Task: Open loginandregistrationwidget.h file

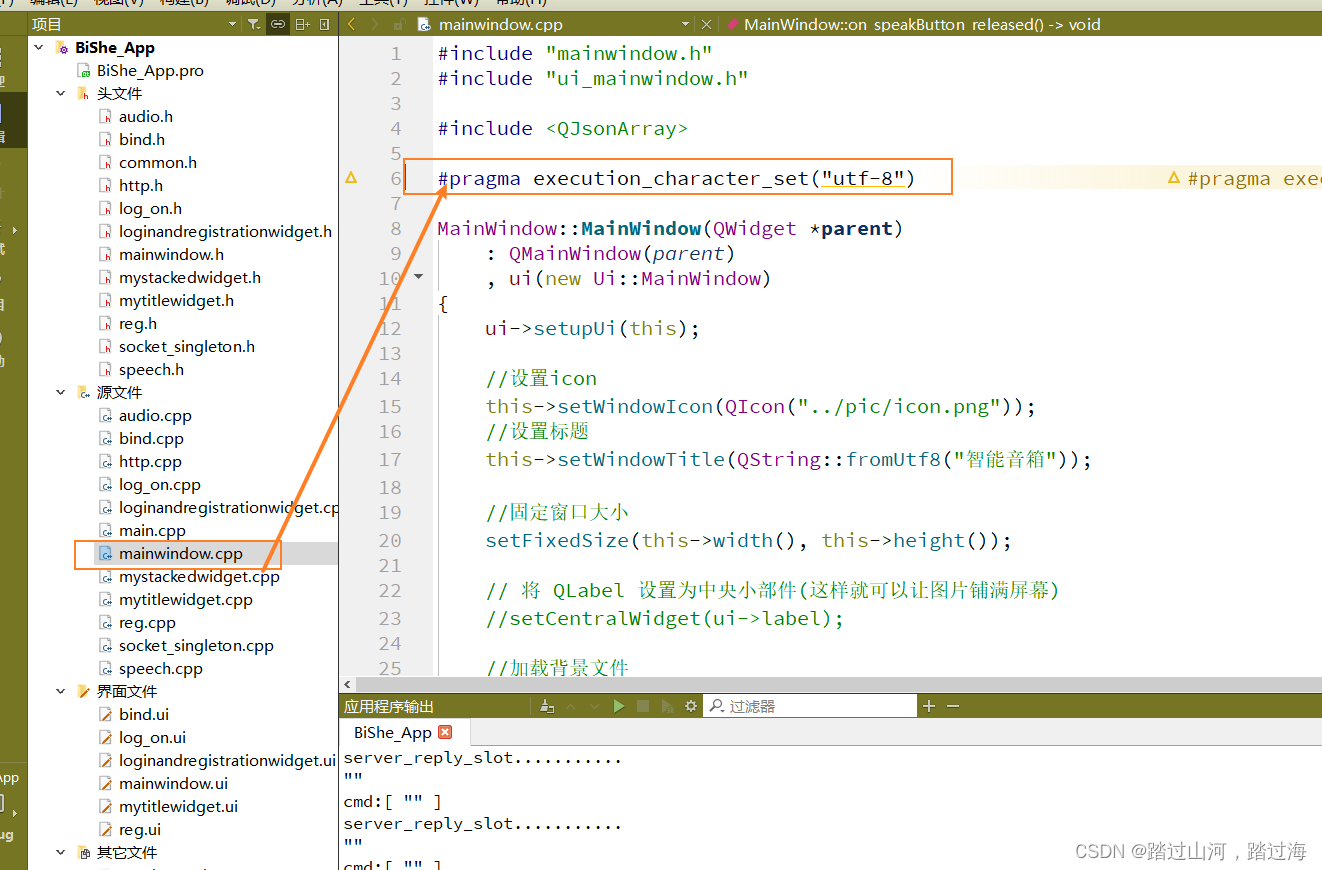Action: click(x=225, y=231)
